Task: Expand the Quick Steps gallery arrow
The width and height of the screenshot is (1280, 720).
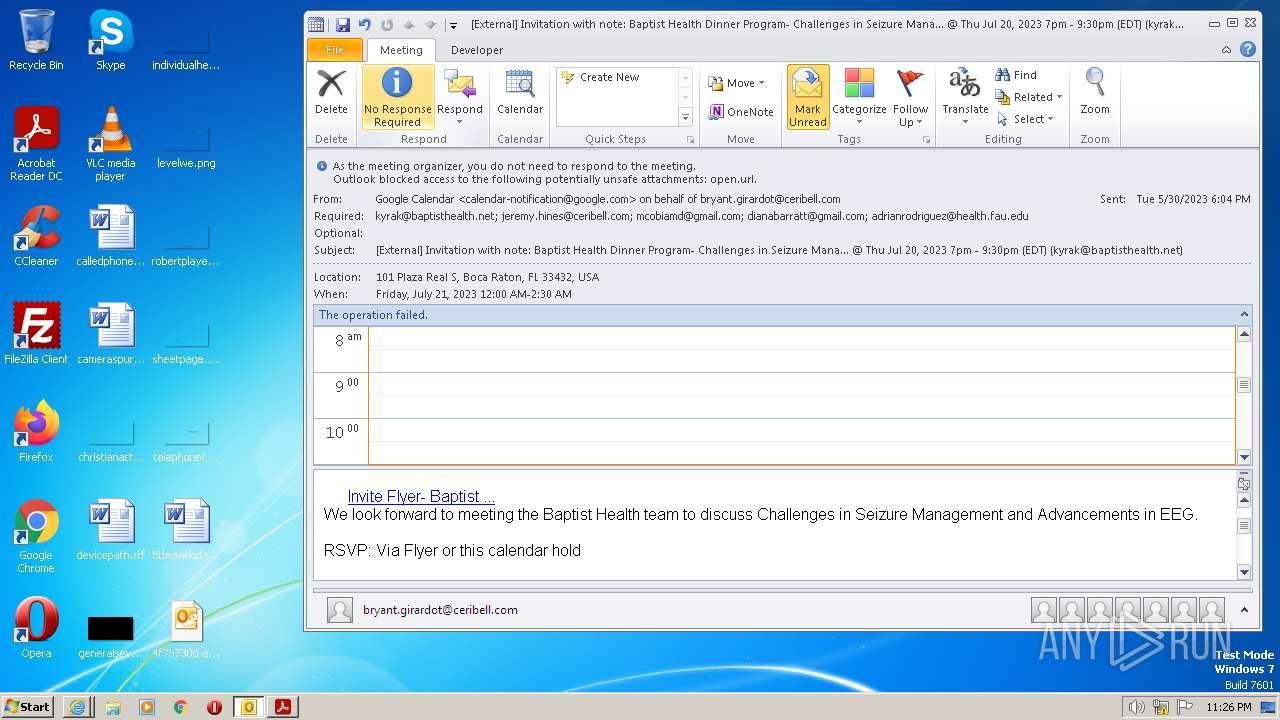Action: [x=686, y=117]
